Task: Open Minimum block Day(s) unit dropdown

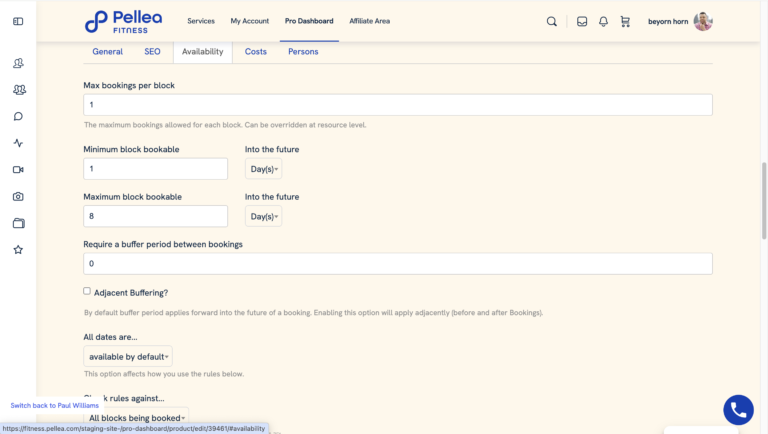Action: click(x=264, y=169)
